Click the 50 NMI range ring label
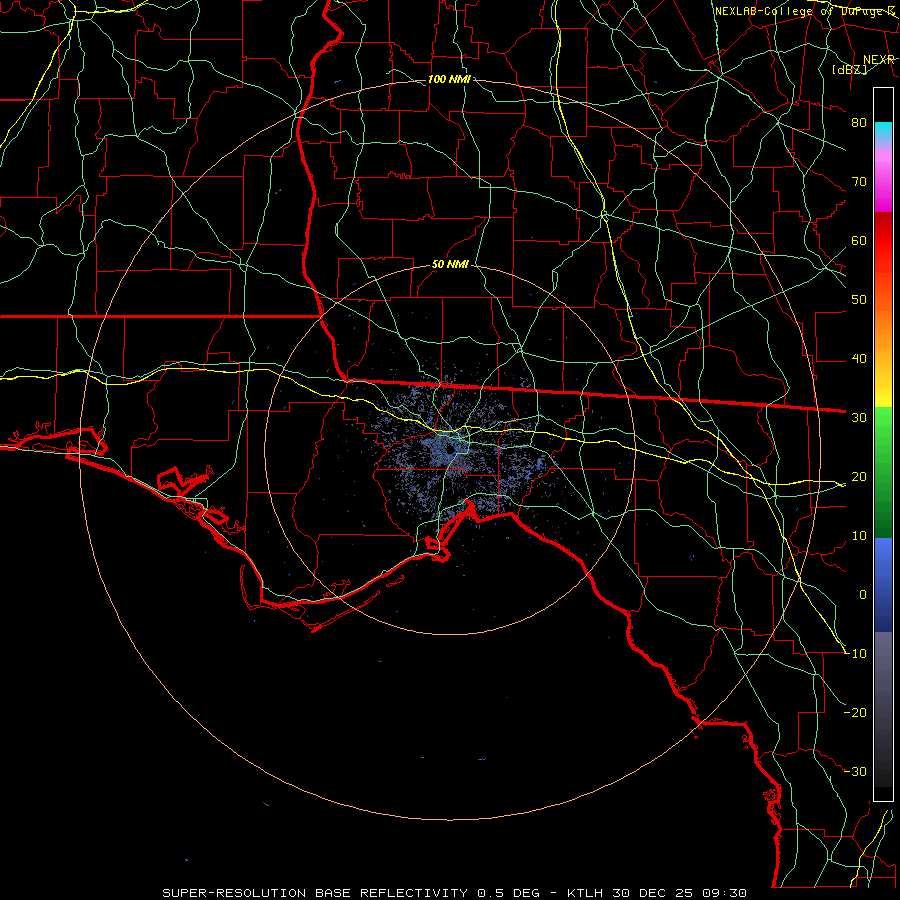This screenshot has width=900, height=900. pos(450,265)
